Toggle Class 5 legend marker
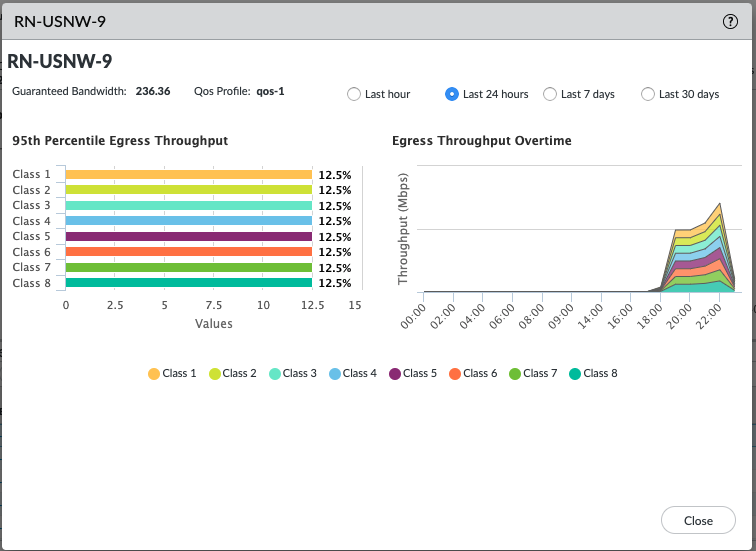The height and width of the screenshot is (551, 756). pos(394,374)
